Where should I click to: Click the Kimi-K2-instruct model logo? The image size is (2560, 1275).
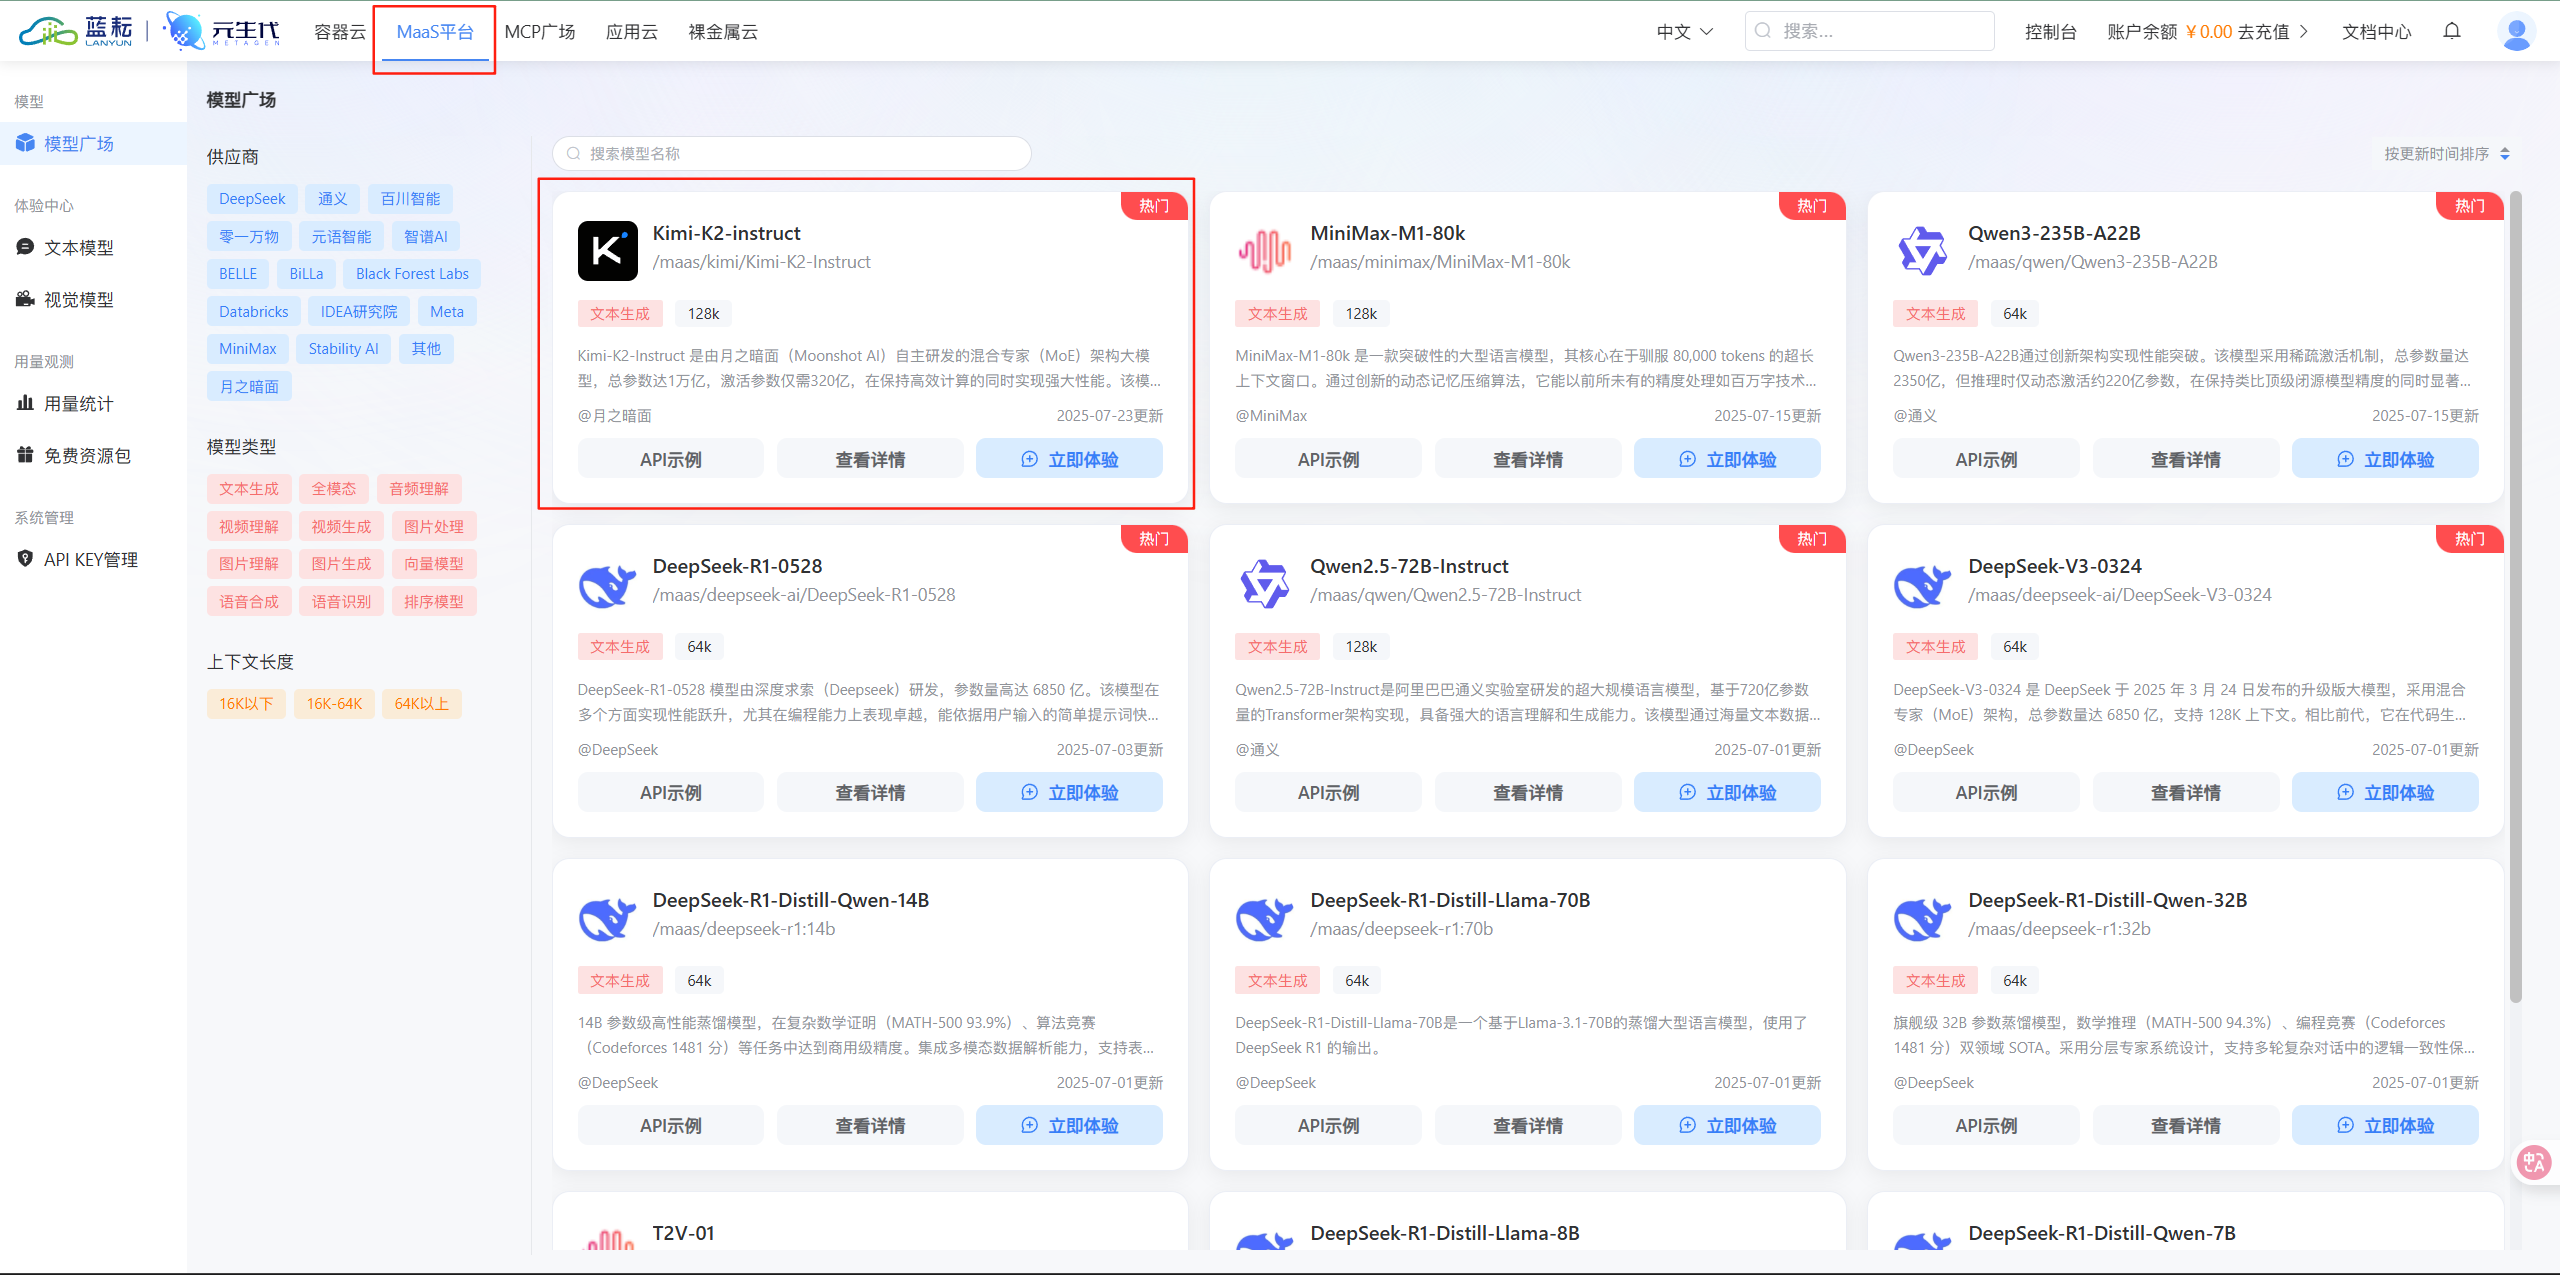pyautogui.click(x=607, y=250)
